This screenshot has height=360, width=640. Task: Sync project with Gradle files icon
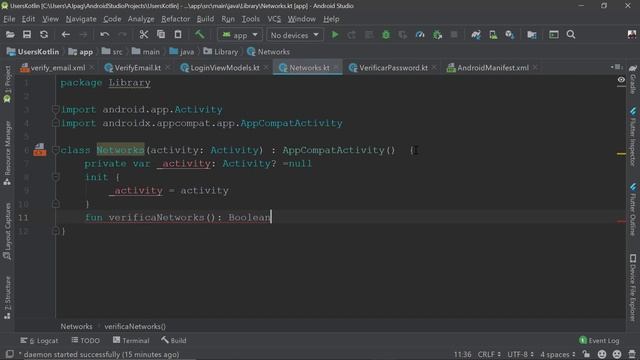coord(476,35)
